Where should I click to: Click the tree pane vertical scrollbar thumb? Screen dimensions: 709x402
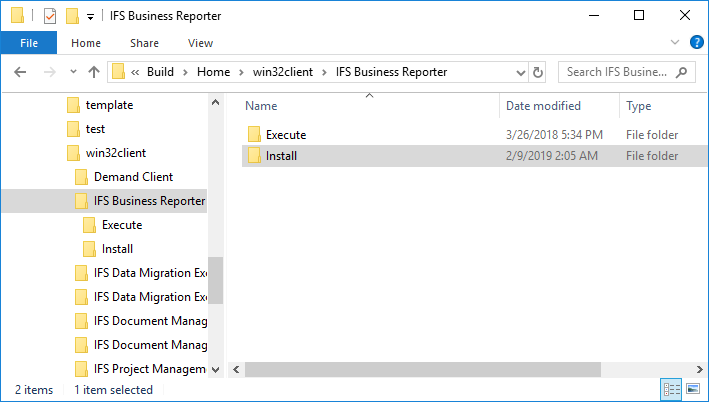click(216, 280)
